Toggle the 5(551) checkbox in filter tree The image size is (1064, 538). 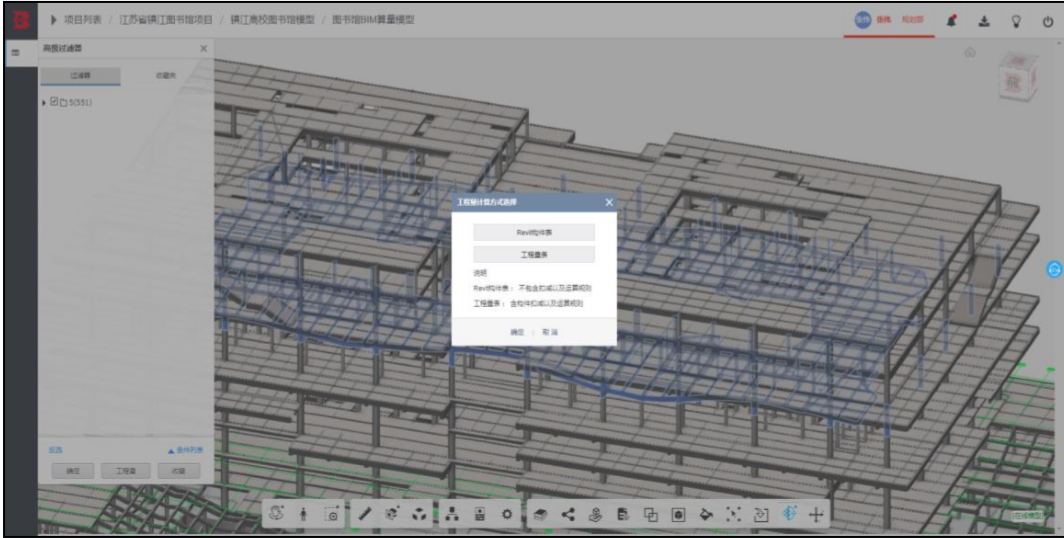(x=54, y=102)
